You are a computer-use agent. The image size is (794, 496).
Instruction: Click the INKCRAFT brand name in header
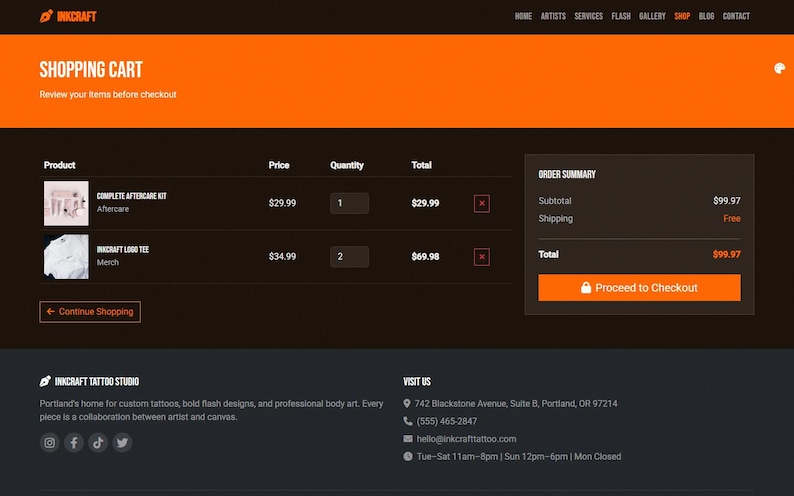click(x=76, y=17)
